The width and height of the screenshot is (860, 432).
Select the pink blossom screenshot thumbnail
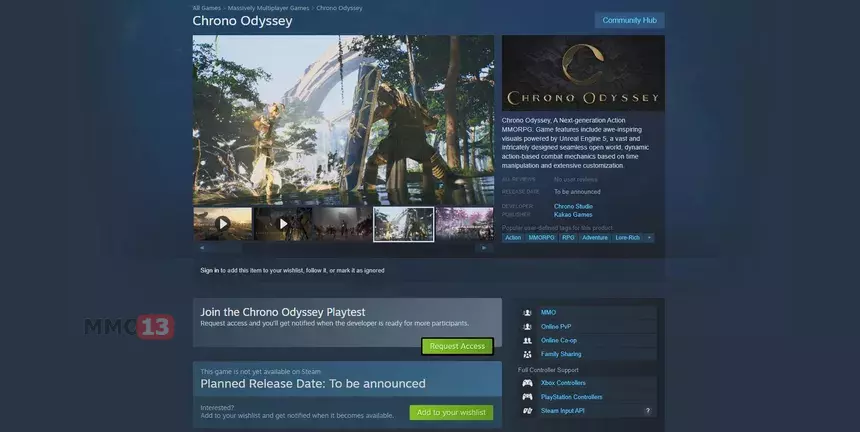[x=465, y=224]
